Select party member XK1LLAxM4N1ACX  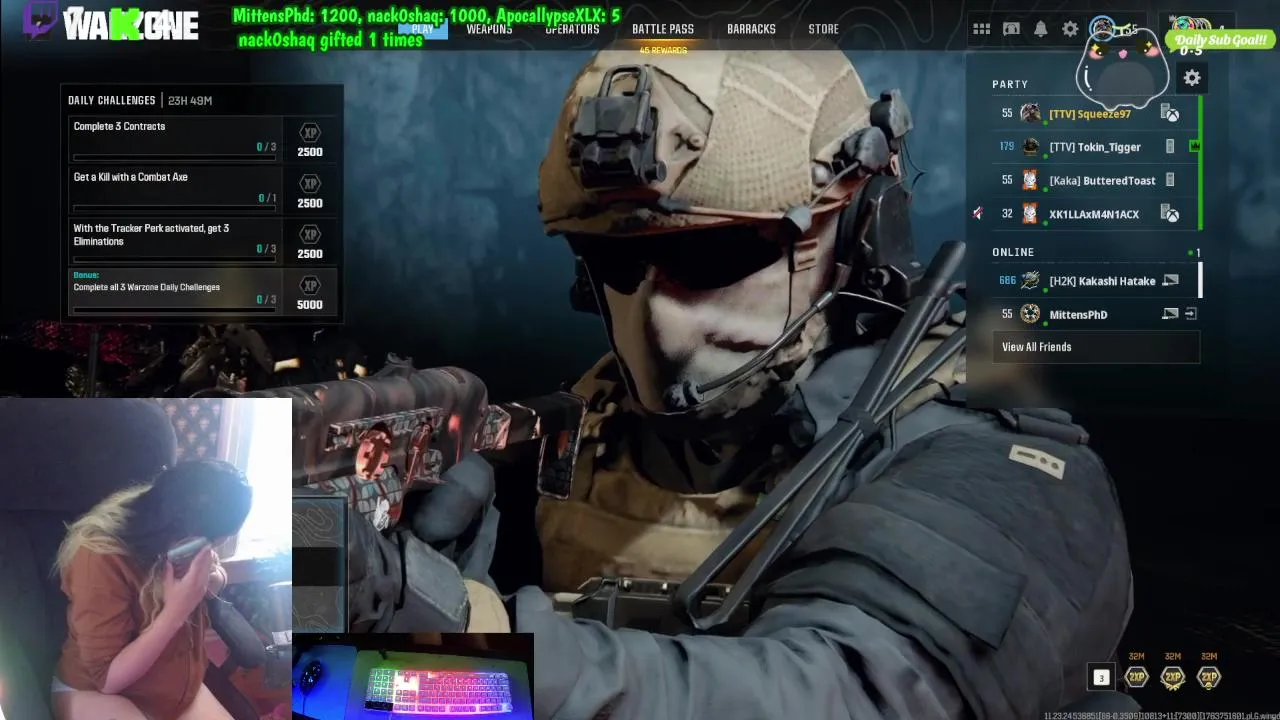(x=1096, y=214)
